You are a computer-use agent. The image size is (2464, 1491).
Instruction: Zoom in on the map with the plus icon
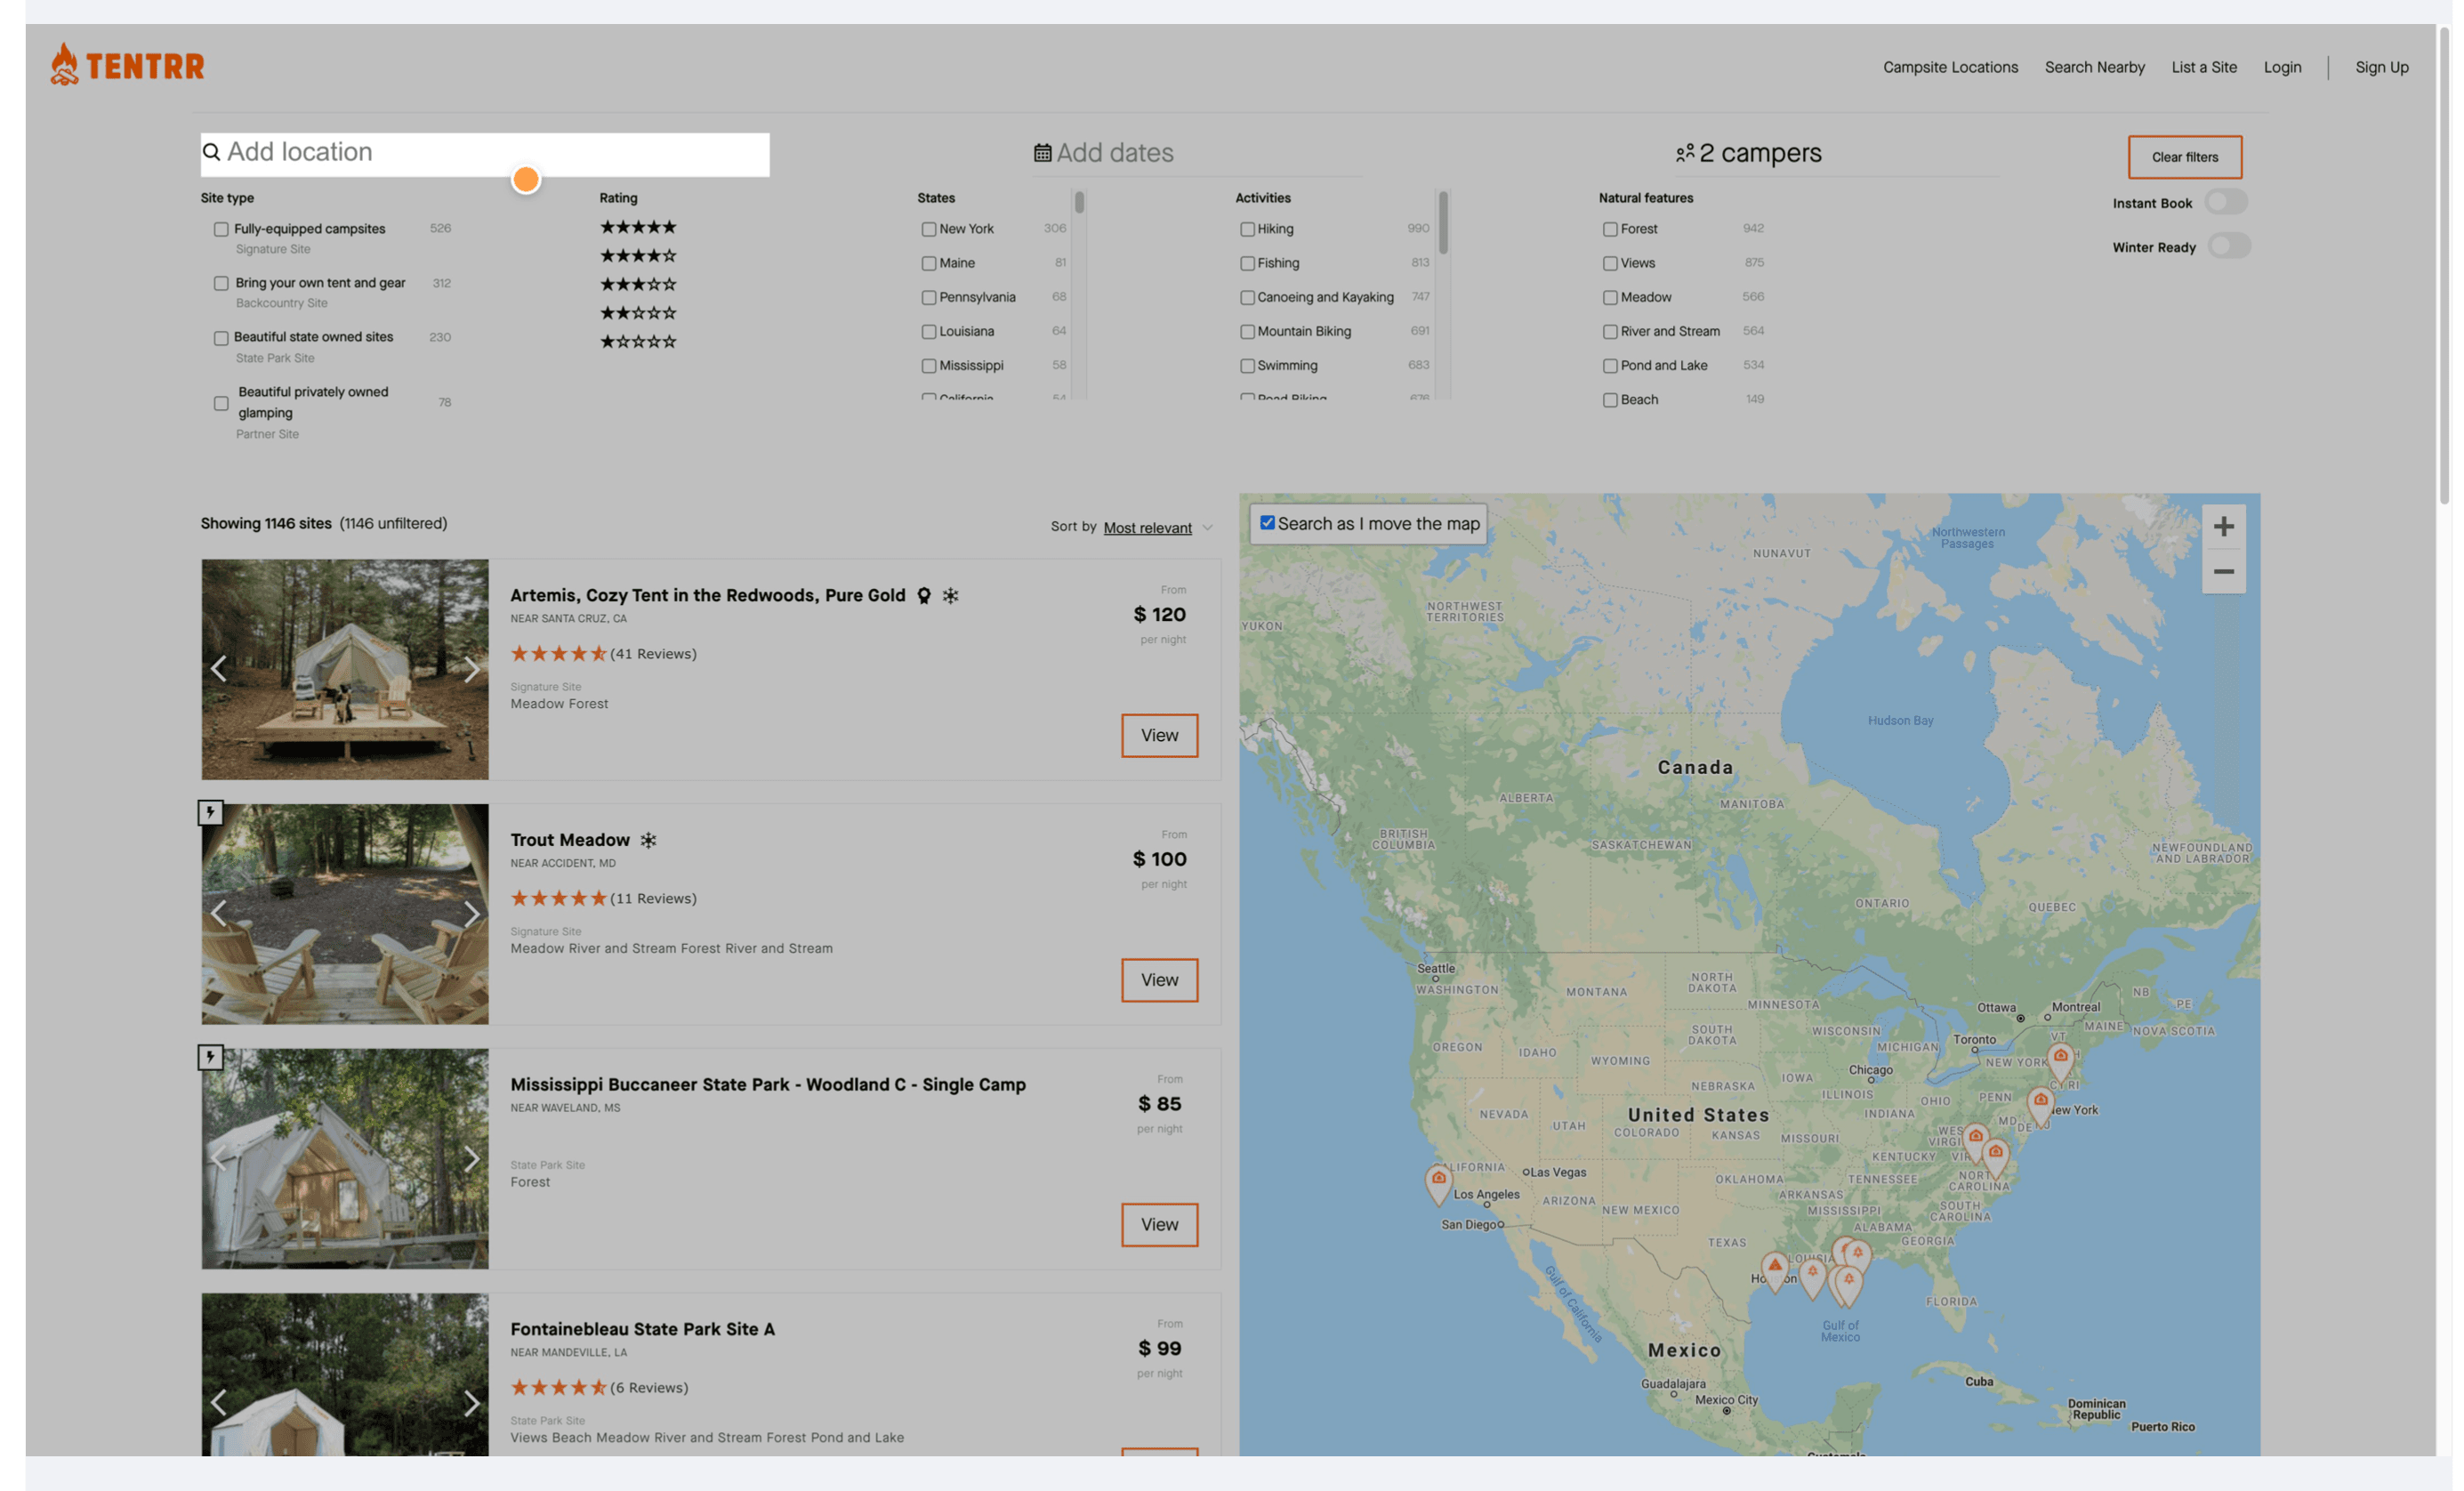[2224, 526]
